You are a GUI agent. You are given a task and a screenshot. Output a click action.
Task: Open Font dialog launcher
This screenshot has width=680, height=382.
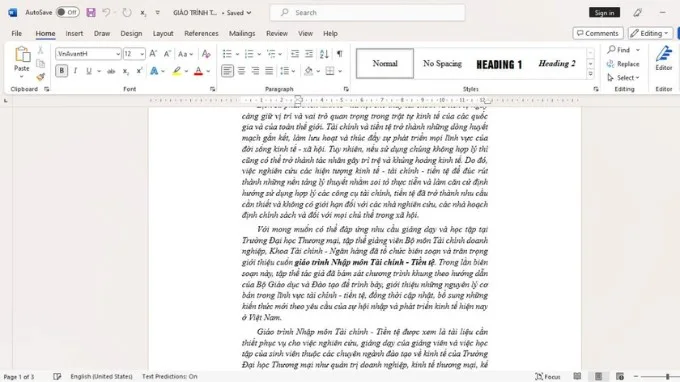tap(212, 89)
